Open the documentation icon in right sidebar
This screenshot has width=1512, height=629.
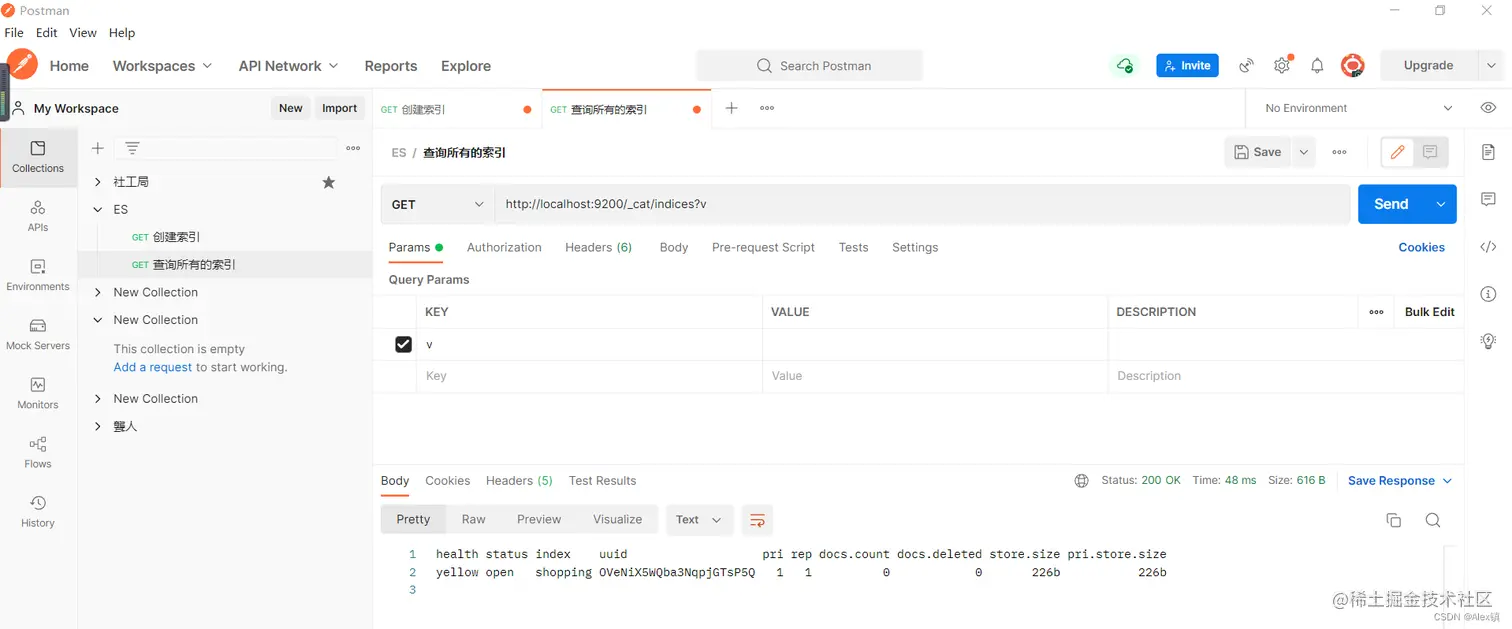(1488, 152)
